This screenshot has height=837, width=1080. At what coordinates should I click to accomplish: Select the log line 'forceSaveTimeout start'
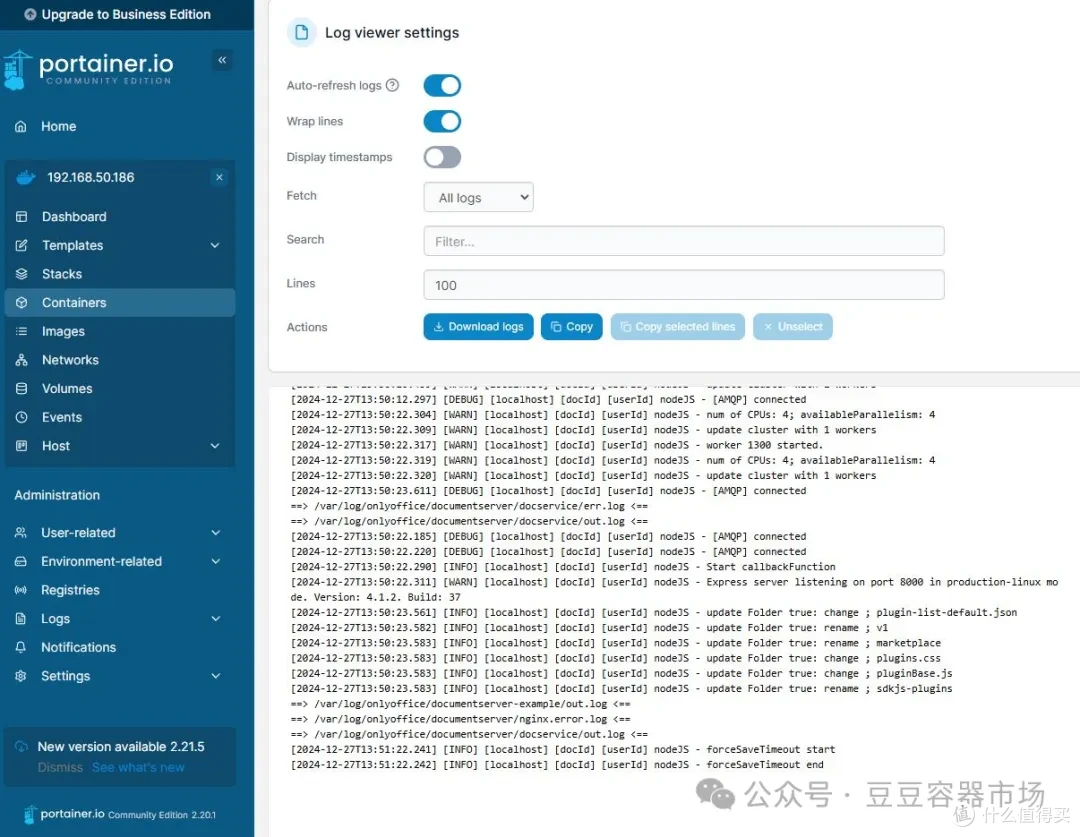(563, 750)
